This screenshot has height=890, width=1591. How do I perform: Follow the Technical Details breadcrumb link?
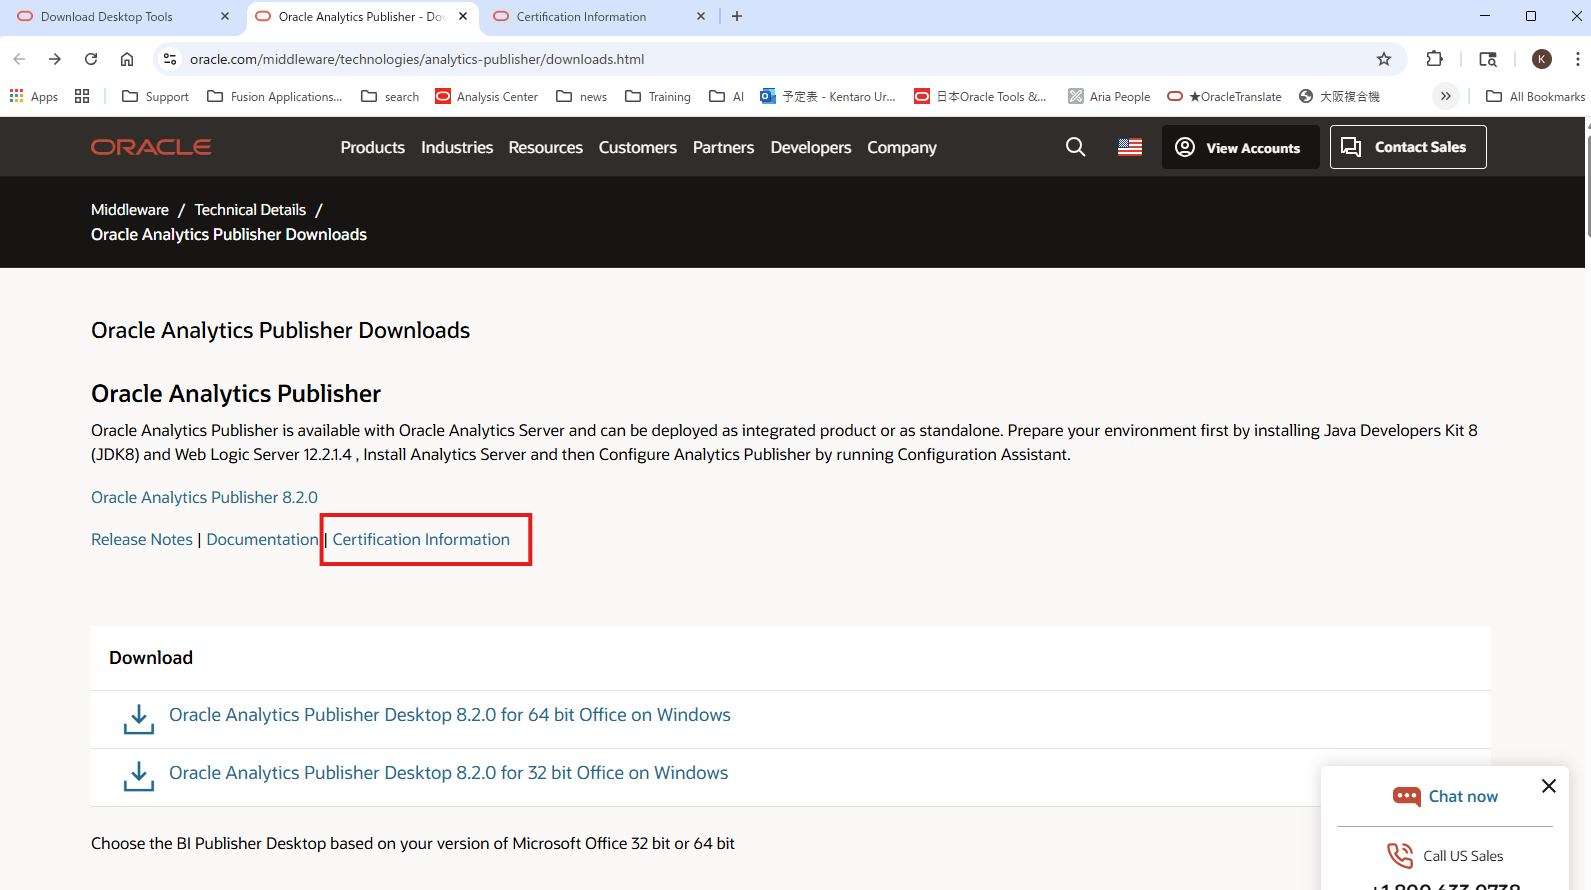(250, 210)
